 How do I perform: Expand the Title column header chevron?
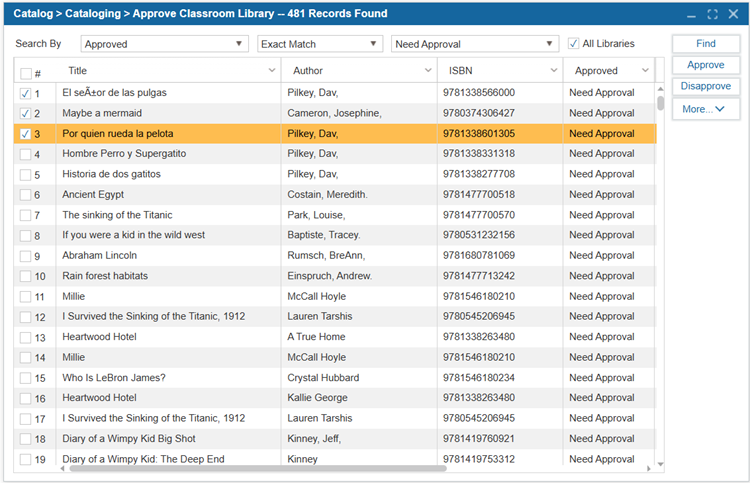[x=272, y=70]
